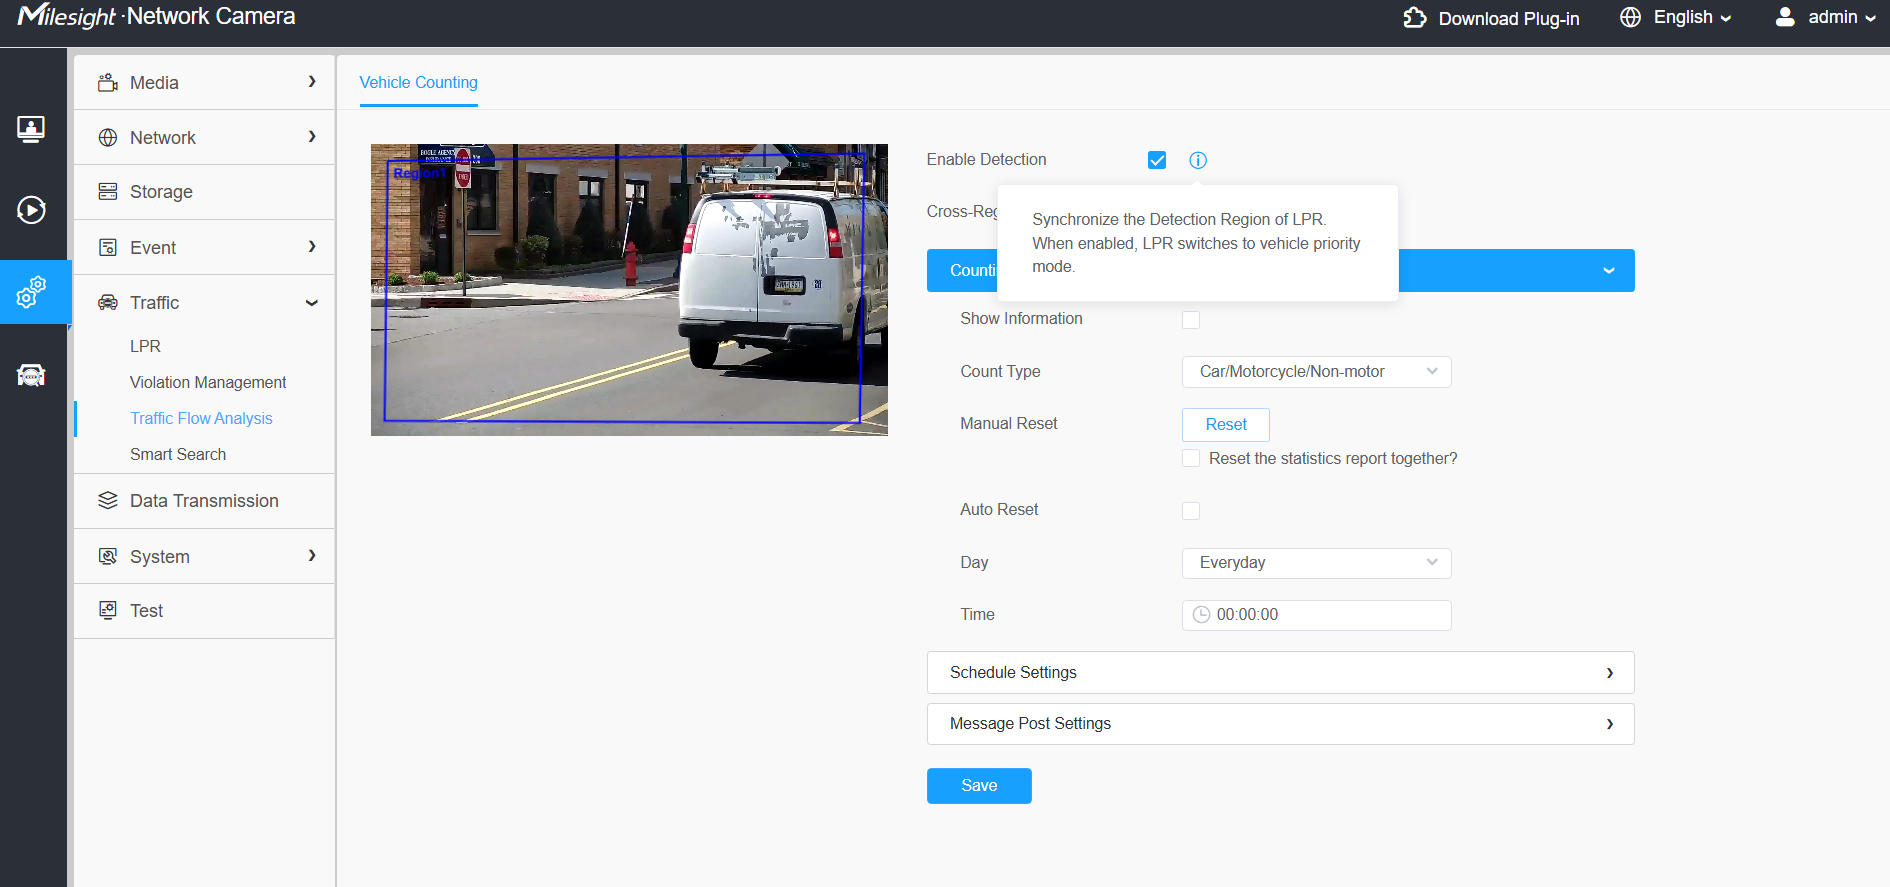Uncheck the Enable Detection checkbox
Viewport: 1890px width, 887px height.
[1157, 160]
